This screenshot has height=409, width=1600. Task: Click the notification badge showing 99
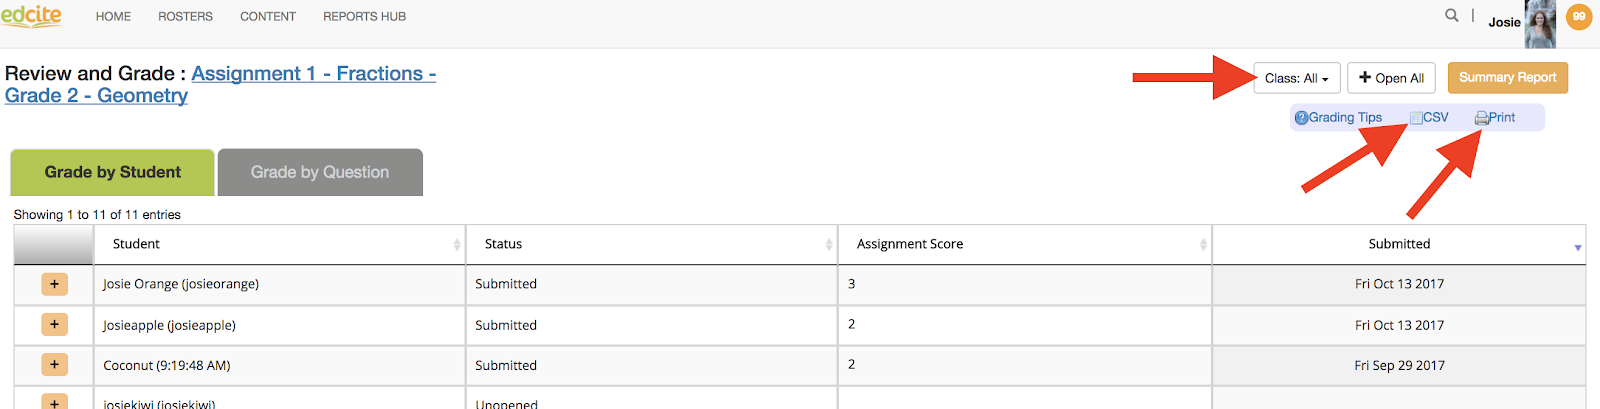(x=1579, y=16)
